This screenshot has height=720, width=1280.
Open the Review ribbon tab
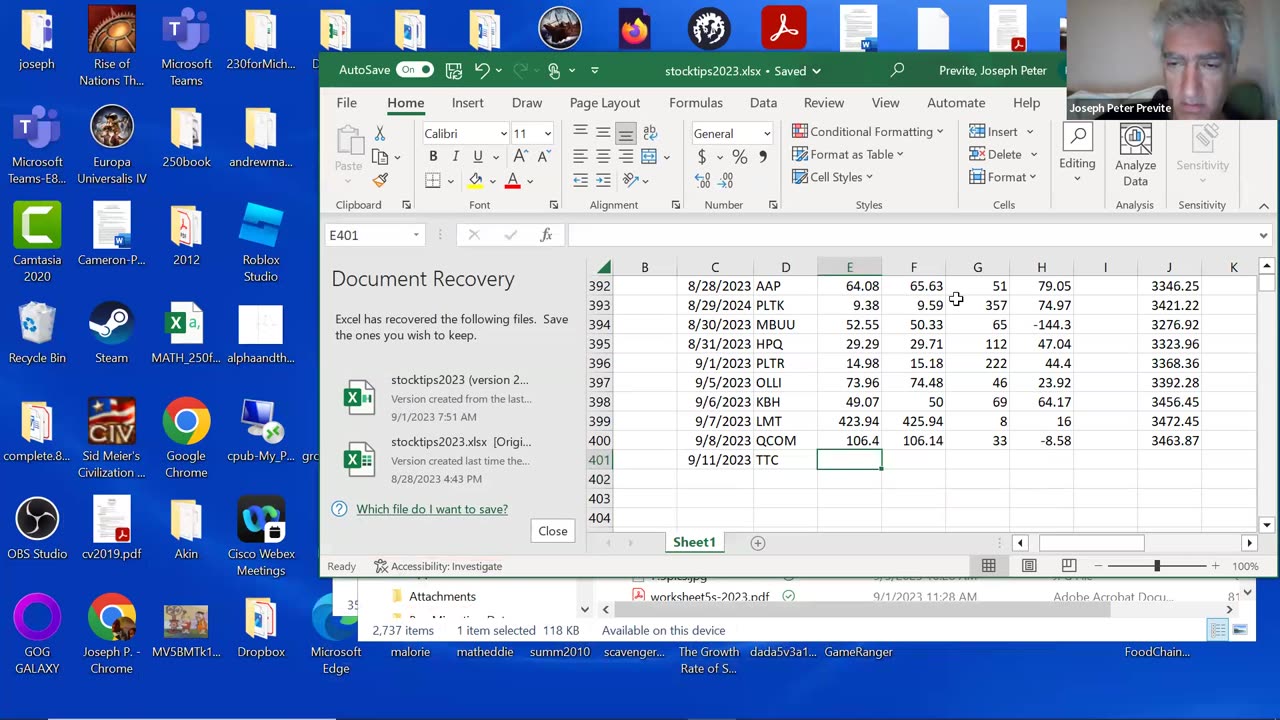click(824, 103)
